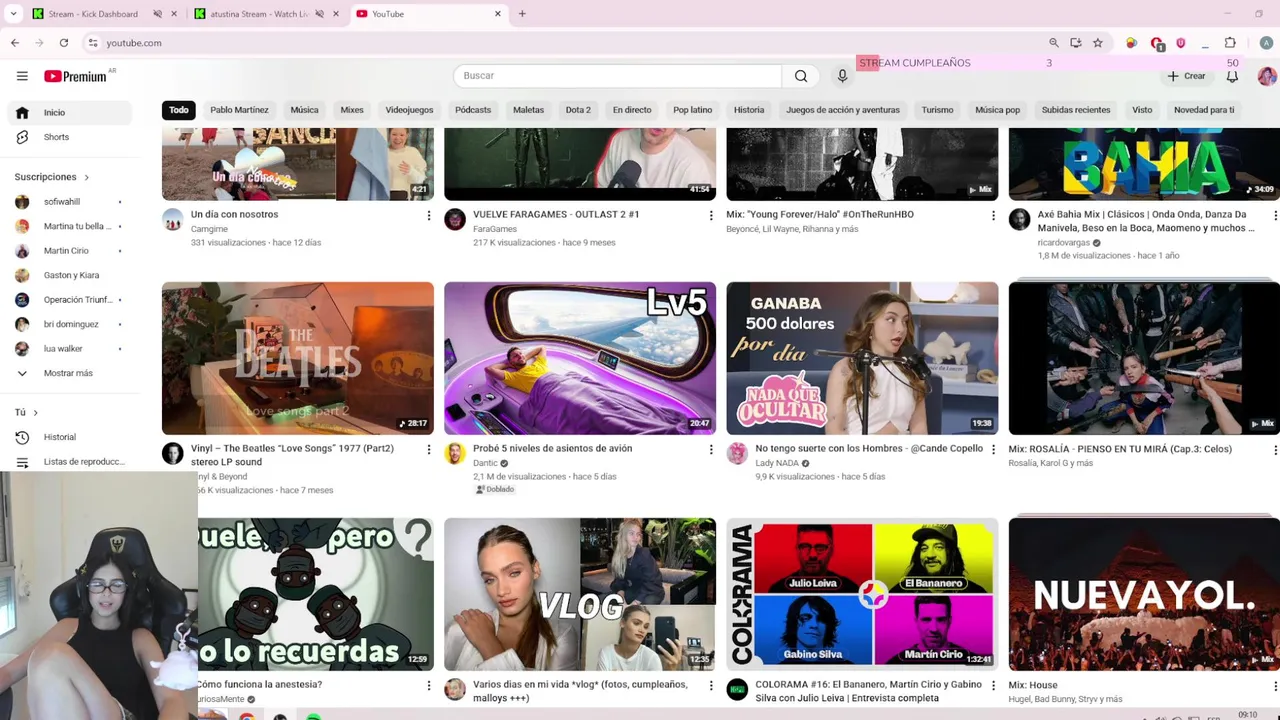Go to Inicio in sidebar
The image size is (1280, 720).
point(69,112)
